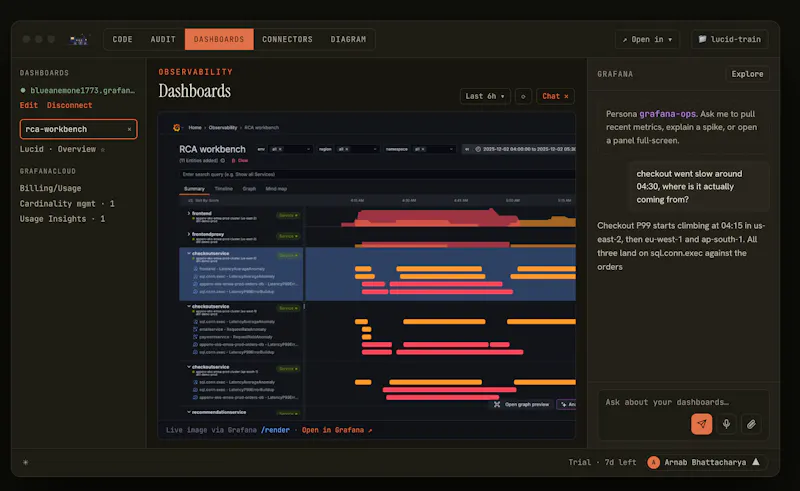Click Open in Grafana link
Screen dimensions: 800x491
337,430
